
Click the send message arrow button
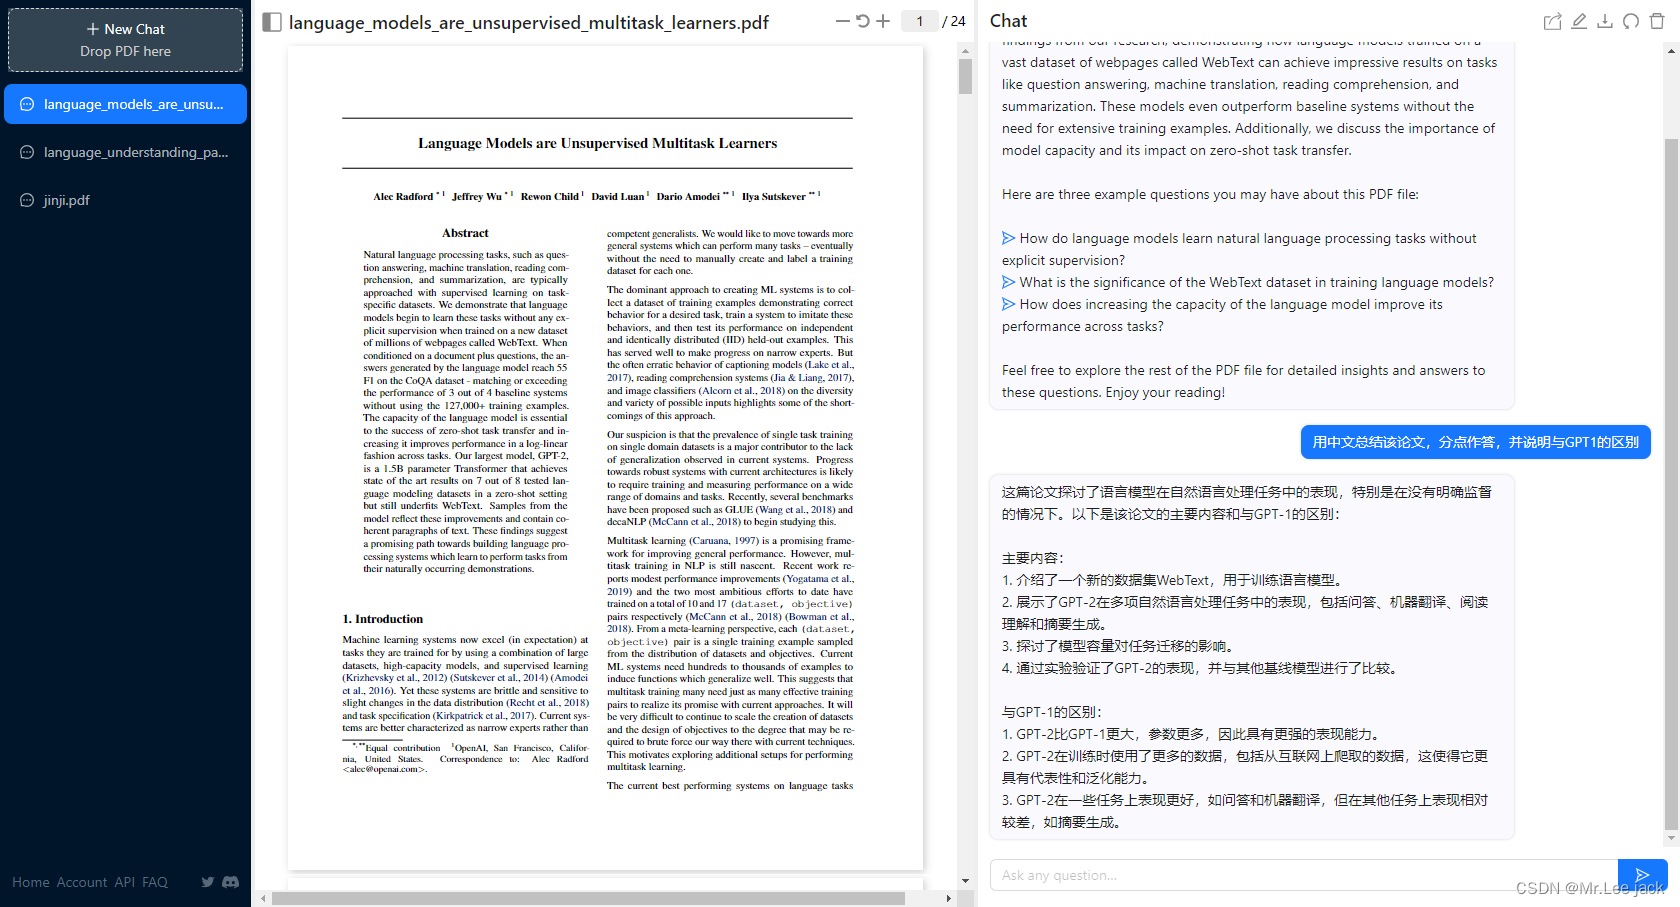(x=1642, y=875)
